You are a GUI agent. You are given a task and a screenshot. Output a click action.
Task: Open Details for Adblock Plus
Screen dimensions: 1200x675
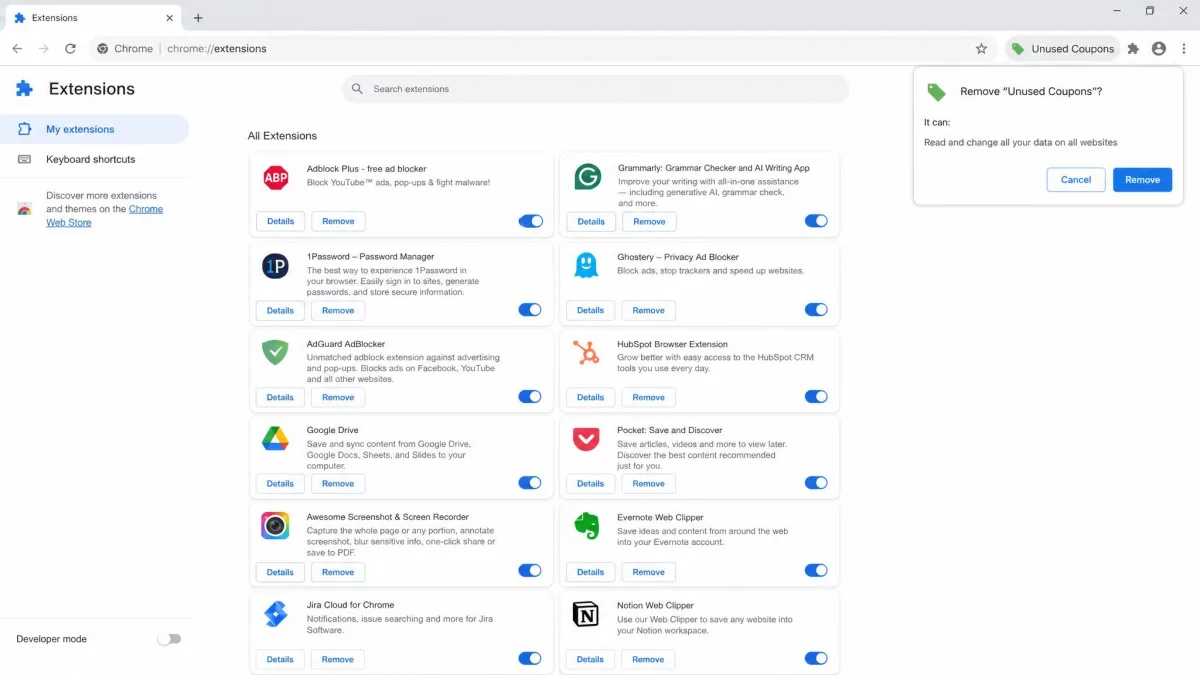[280, 221]
